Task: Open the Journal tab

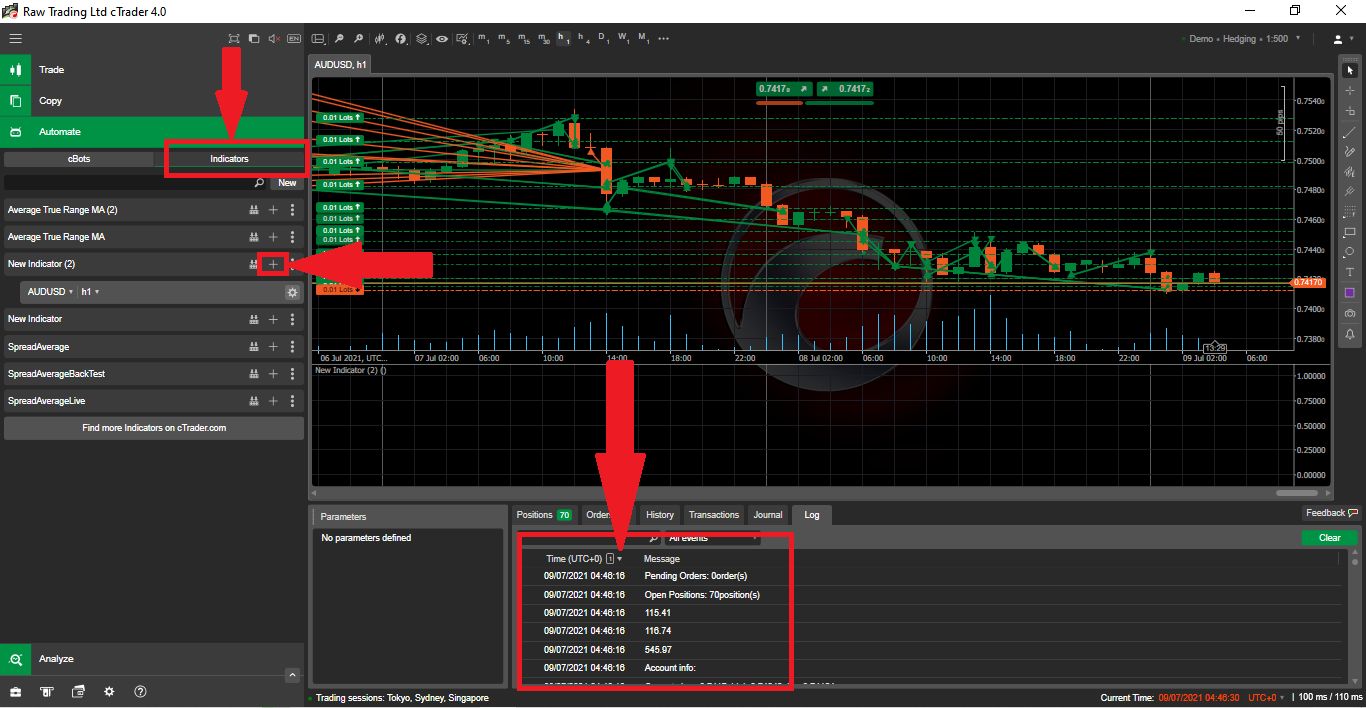Action: coord(768,515)
